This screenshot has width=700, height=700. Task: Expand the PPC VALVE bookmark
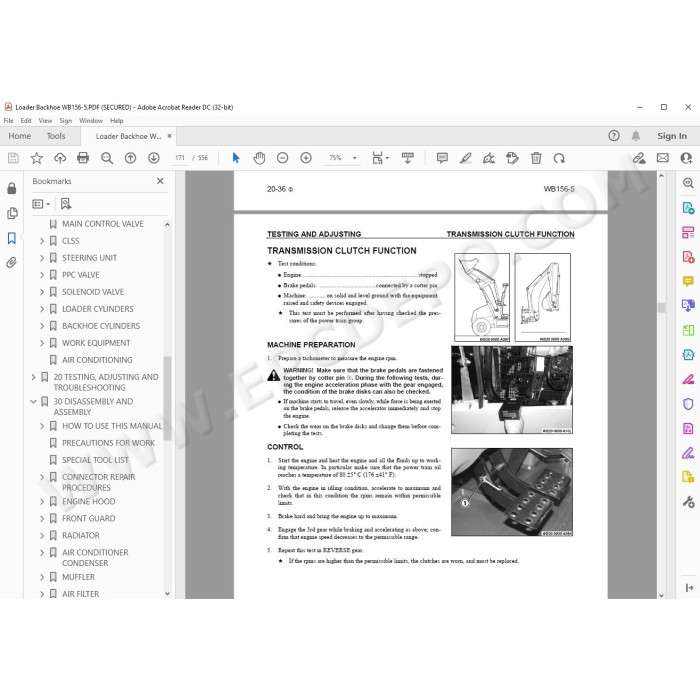coord(42,275)
